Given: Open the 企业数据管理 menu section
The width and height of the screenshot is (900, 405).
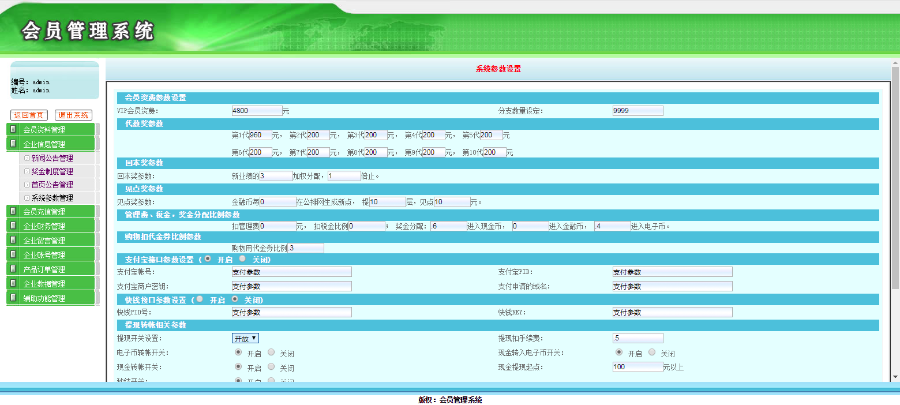Looking at the screenshot, I should tap(51, 283).
